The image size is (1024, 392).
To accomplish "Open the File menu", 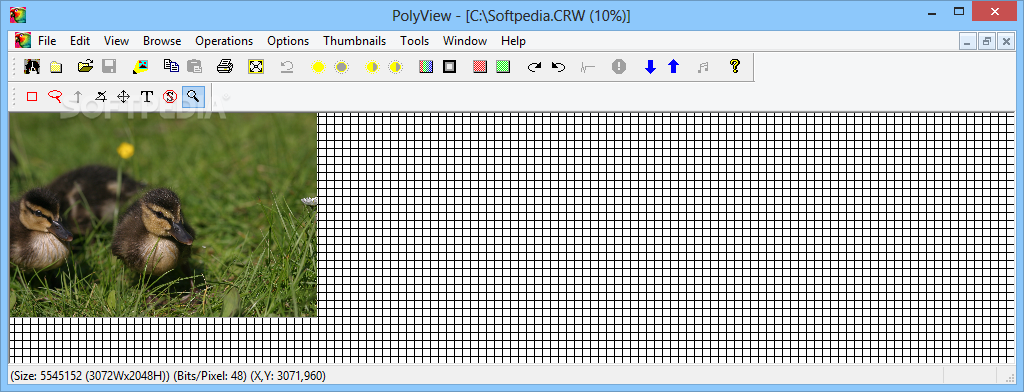I will [47, 41].
